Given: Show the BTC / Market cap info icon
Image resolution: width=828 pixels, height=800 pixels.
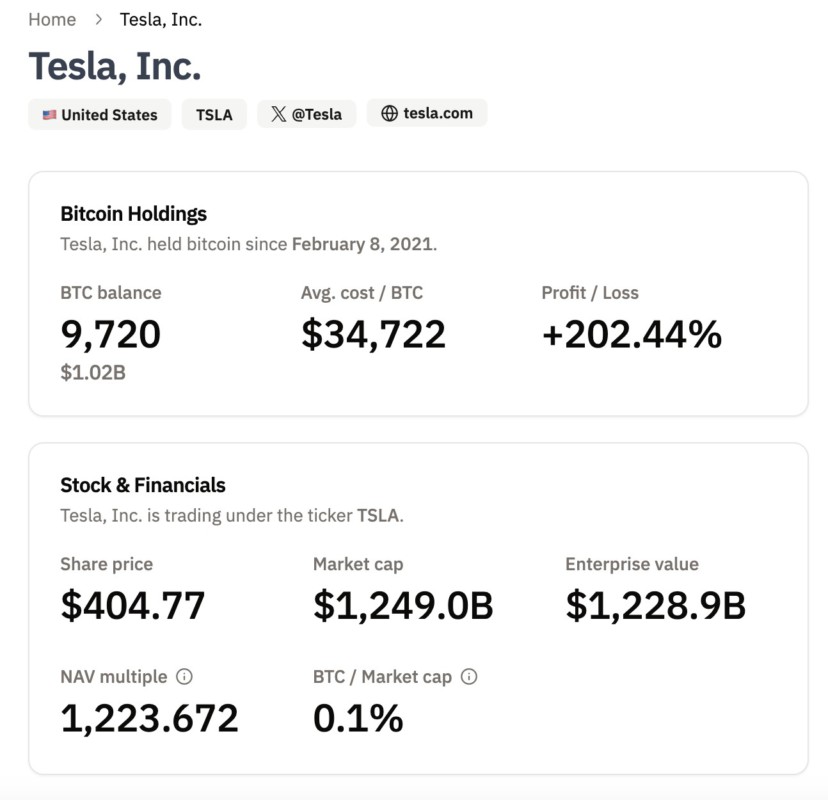Looking at the screenshot, I should coord(469,677).
